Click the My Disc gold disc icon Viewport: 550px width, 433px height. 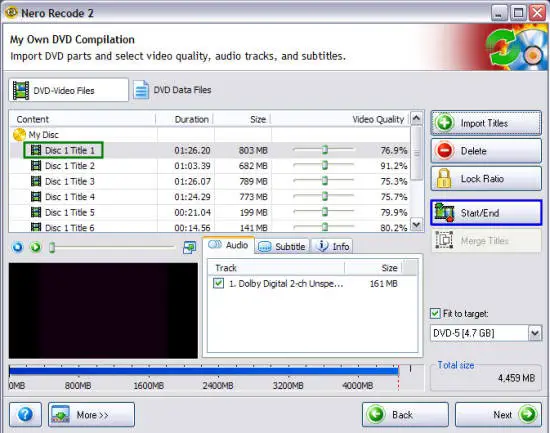(19, 135)
